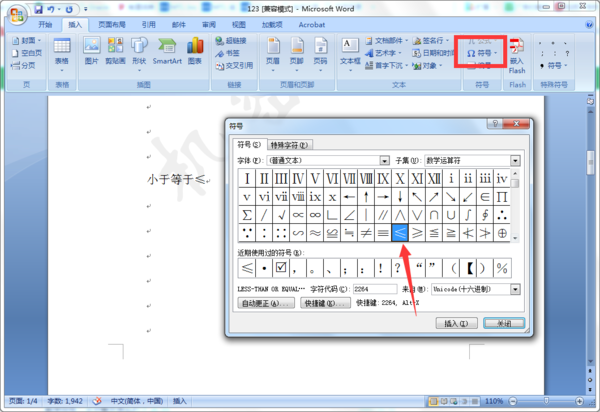Open the Header (页眉) dropdown
600x412 pixels.
[273, 54]
